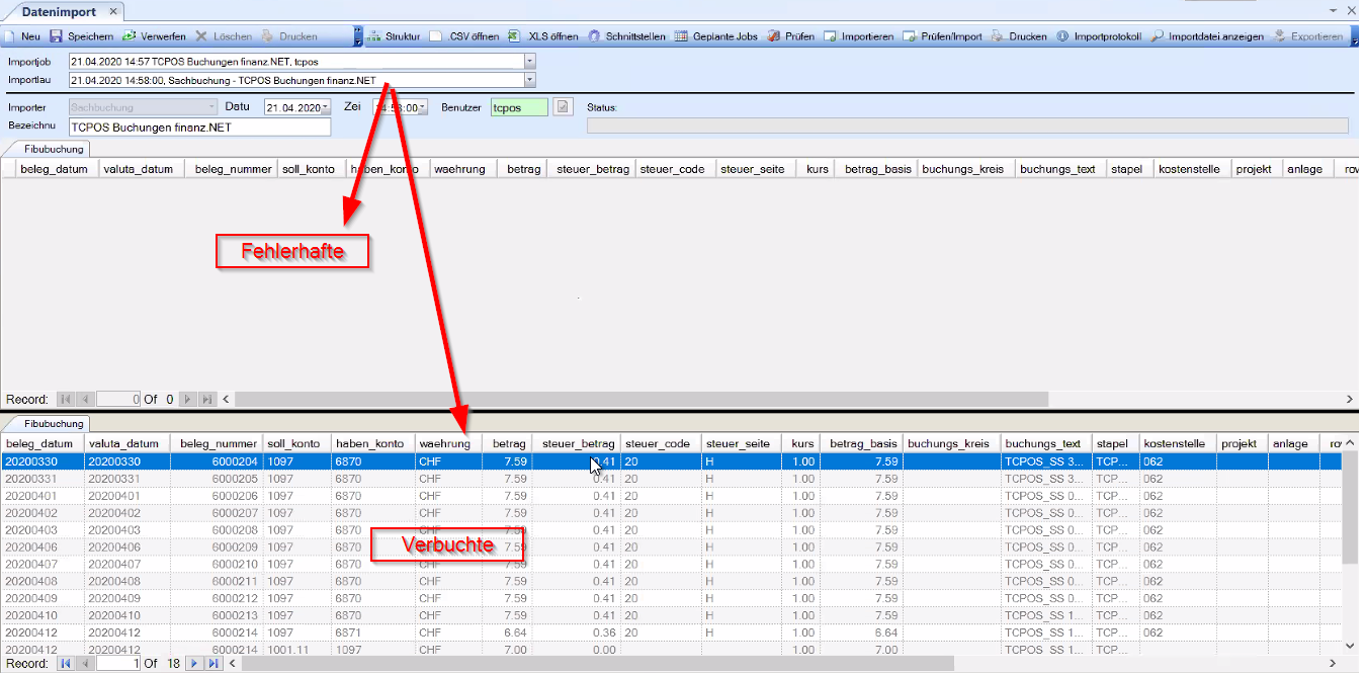Screen dimensions: 1359x673
Task: Click Importdatei anzeigen magnifier icon
Action: tap(1157, 36)
